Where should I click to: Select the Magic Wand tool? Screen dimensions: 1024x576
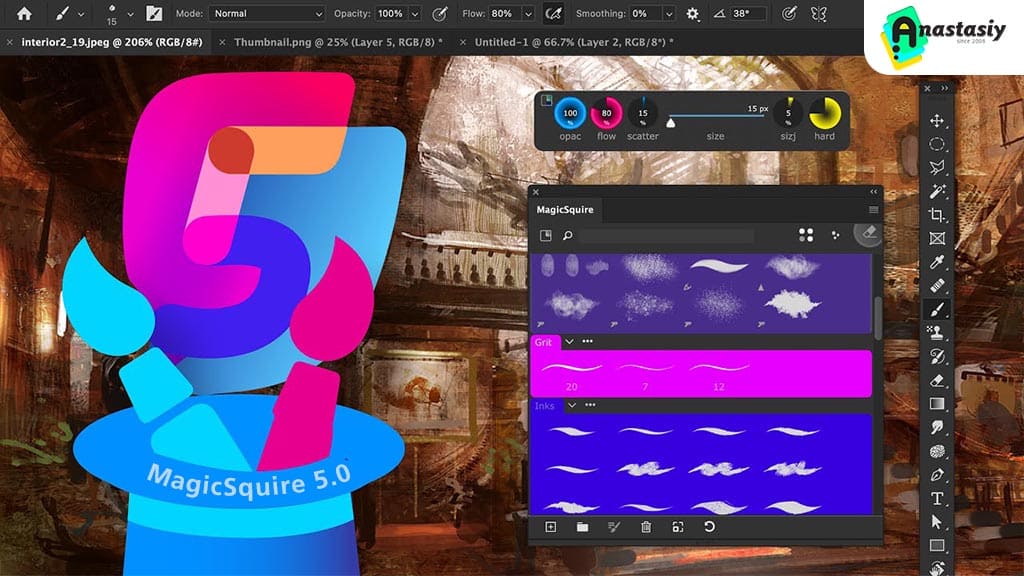[x=936, y=191]
